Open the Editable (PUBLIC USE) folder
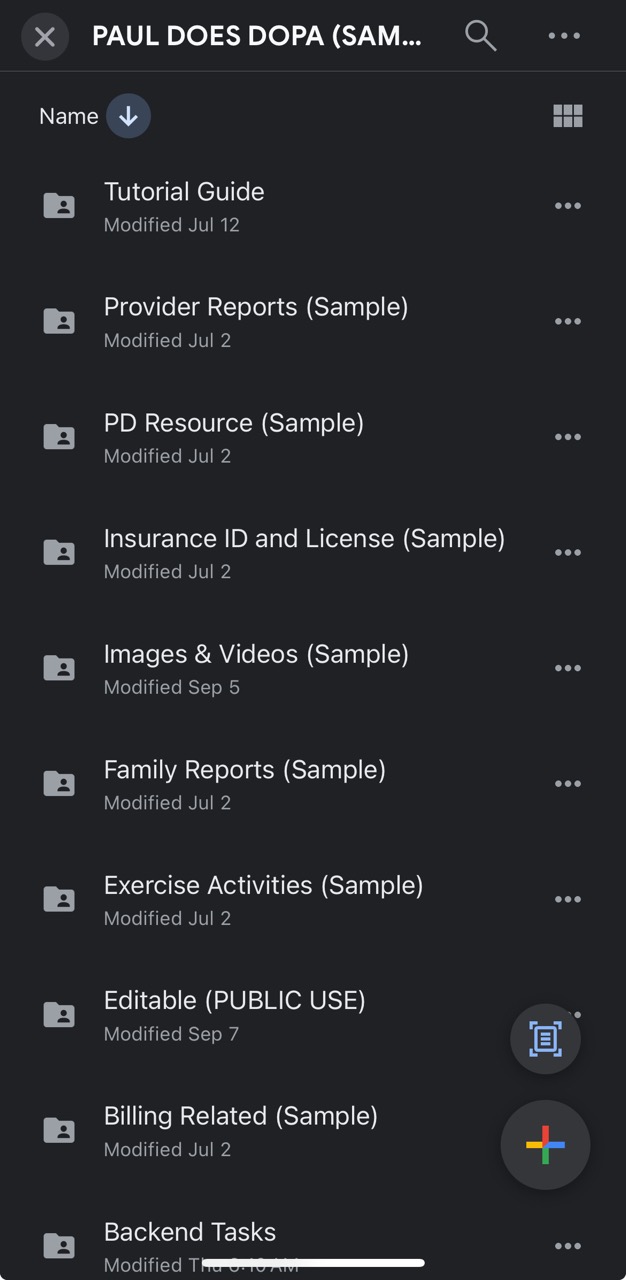This screenshot has width=626, height=1280. click(234, 1000)
